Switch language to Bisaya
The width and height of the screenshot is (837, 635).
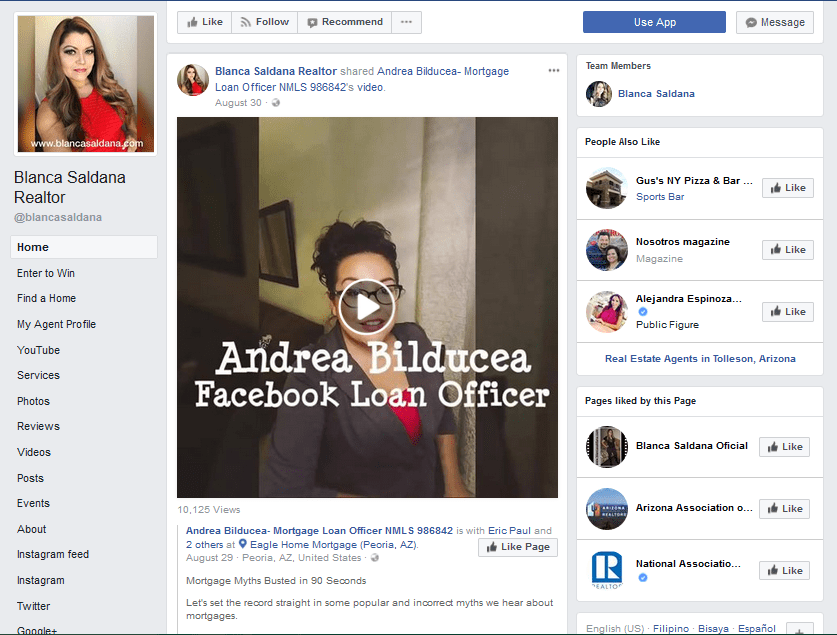[713, 629]
